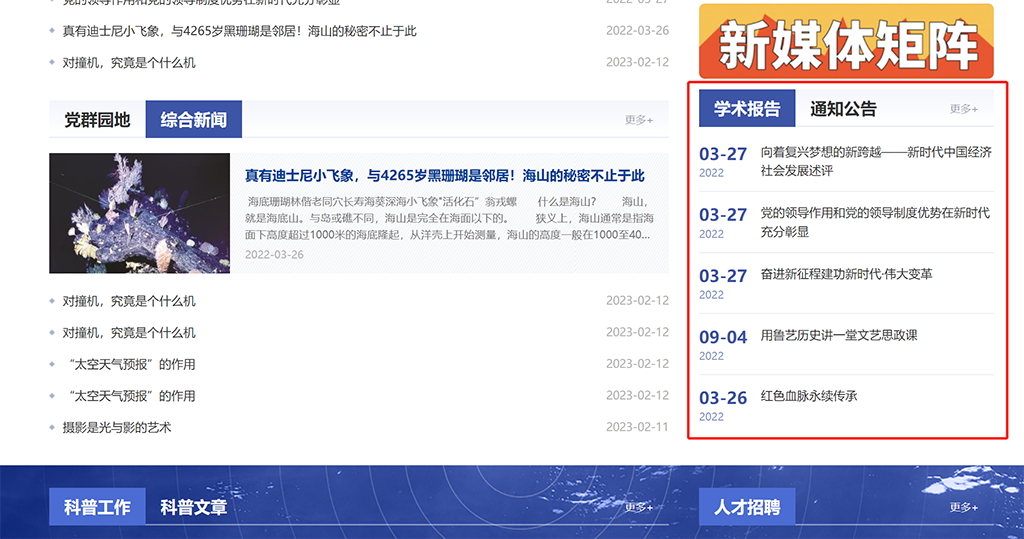Viewport: 1024px width, 539px height.
Task: Click the date 2023-02-11
Action: pos(637,427)
